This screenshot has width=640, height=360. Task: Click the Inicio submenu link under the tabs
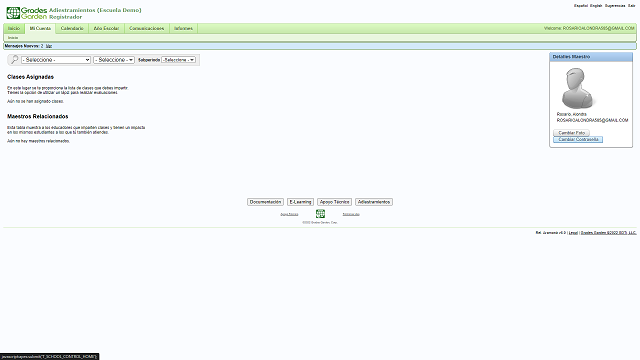[x=13, y=38]
